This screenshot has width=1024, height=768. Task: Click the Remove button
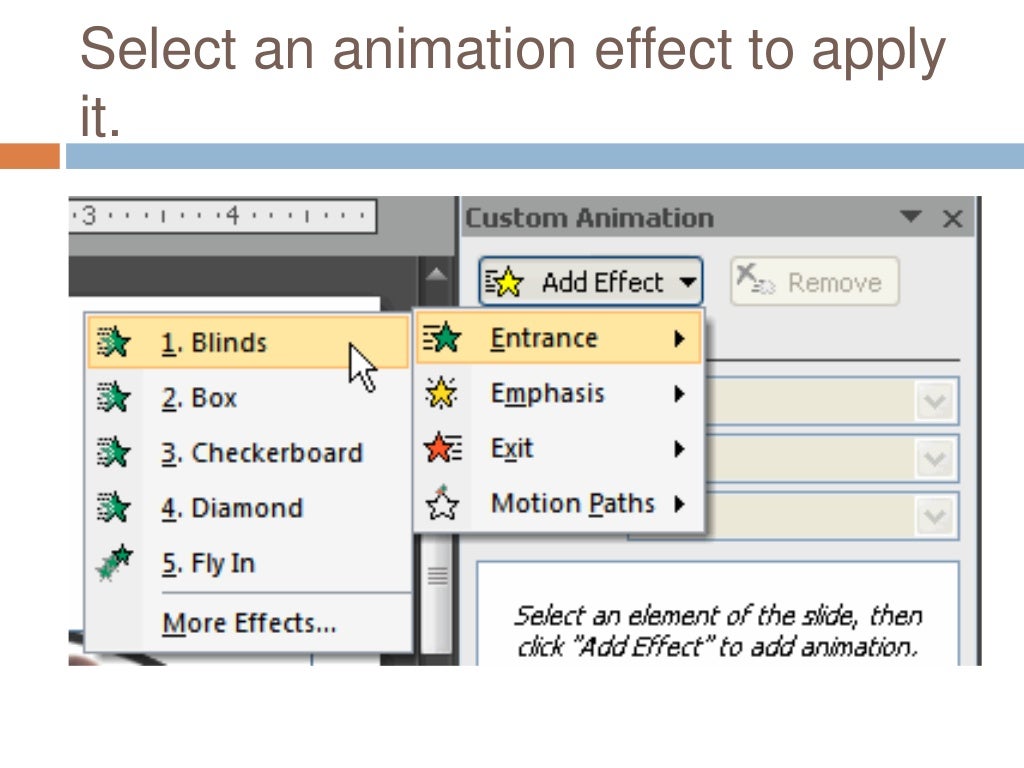click(x=814, y=281)
